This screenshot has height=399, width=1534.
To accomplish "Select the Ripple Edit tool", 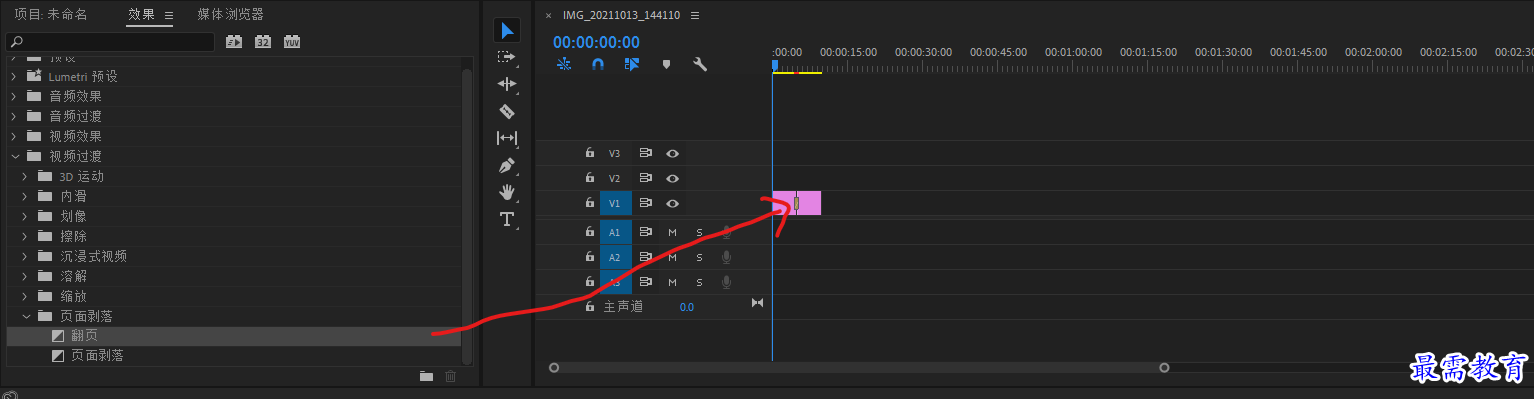I will point(507,84).
